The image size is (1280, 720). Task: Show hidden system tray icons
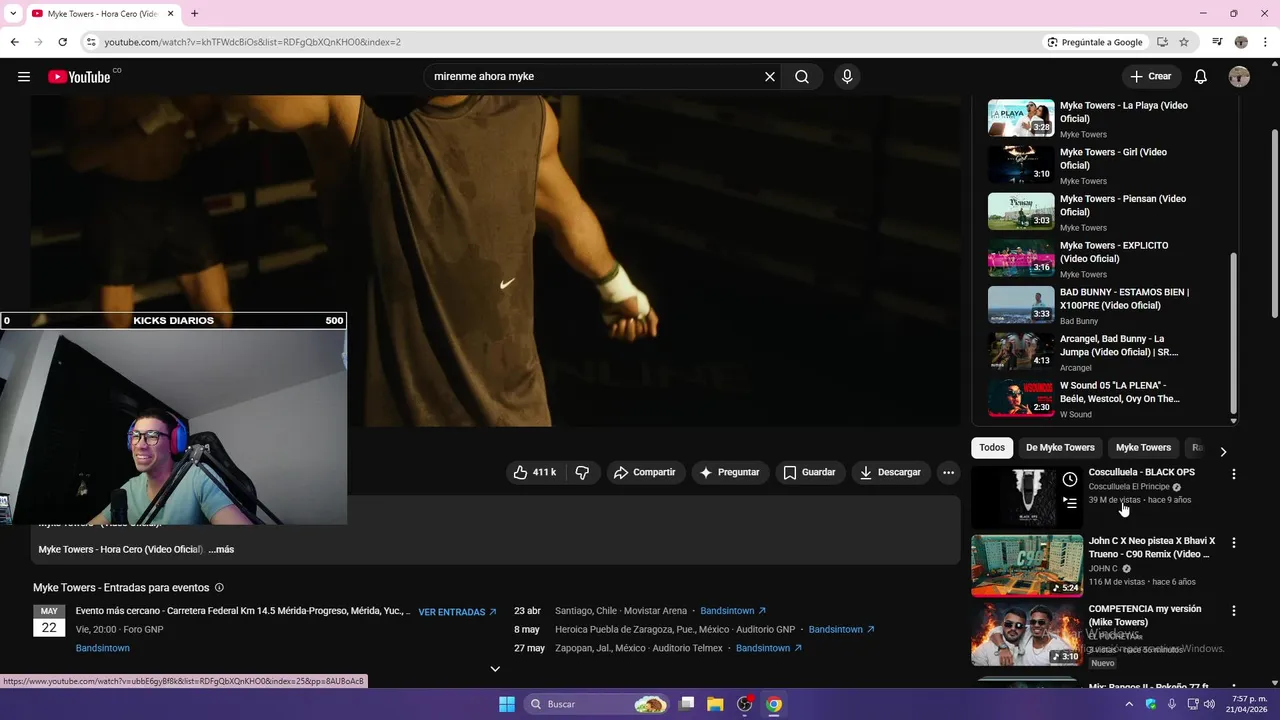(x=1129, y=704)
